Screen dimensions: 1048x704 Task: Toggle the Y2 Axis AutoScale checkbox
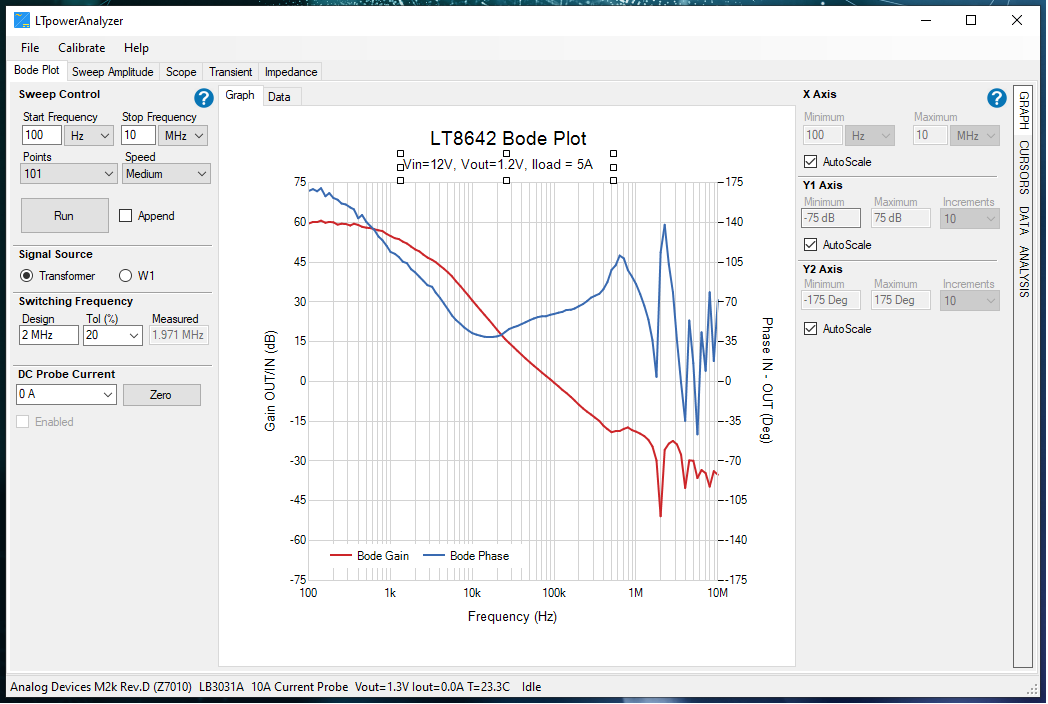811,329
